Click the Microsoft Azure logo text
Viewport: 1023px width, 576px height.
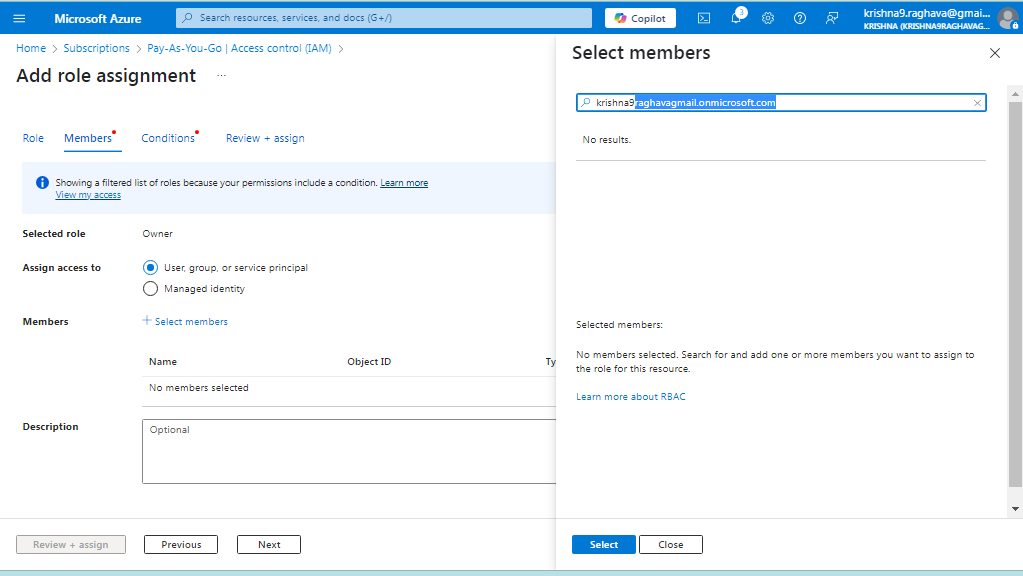[x=98, y=19]
